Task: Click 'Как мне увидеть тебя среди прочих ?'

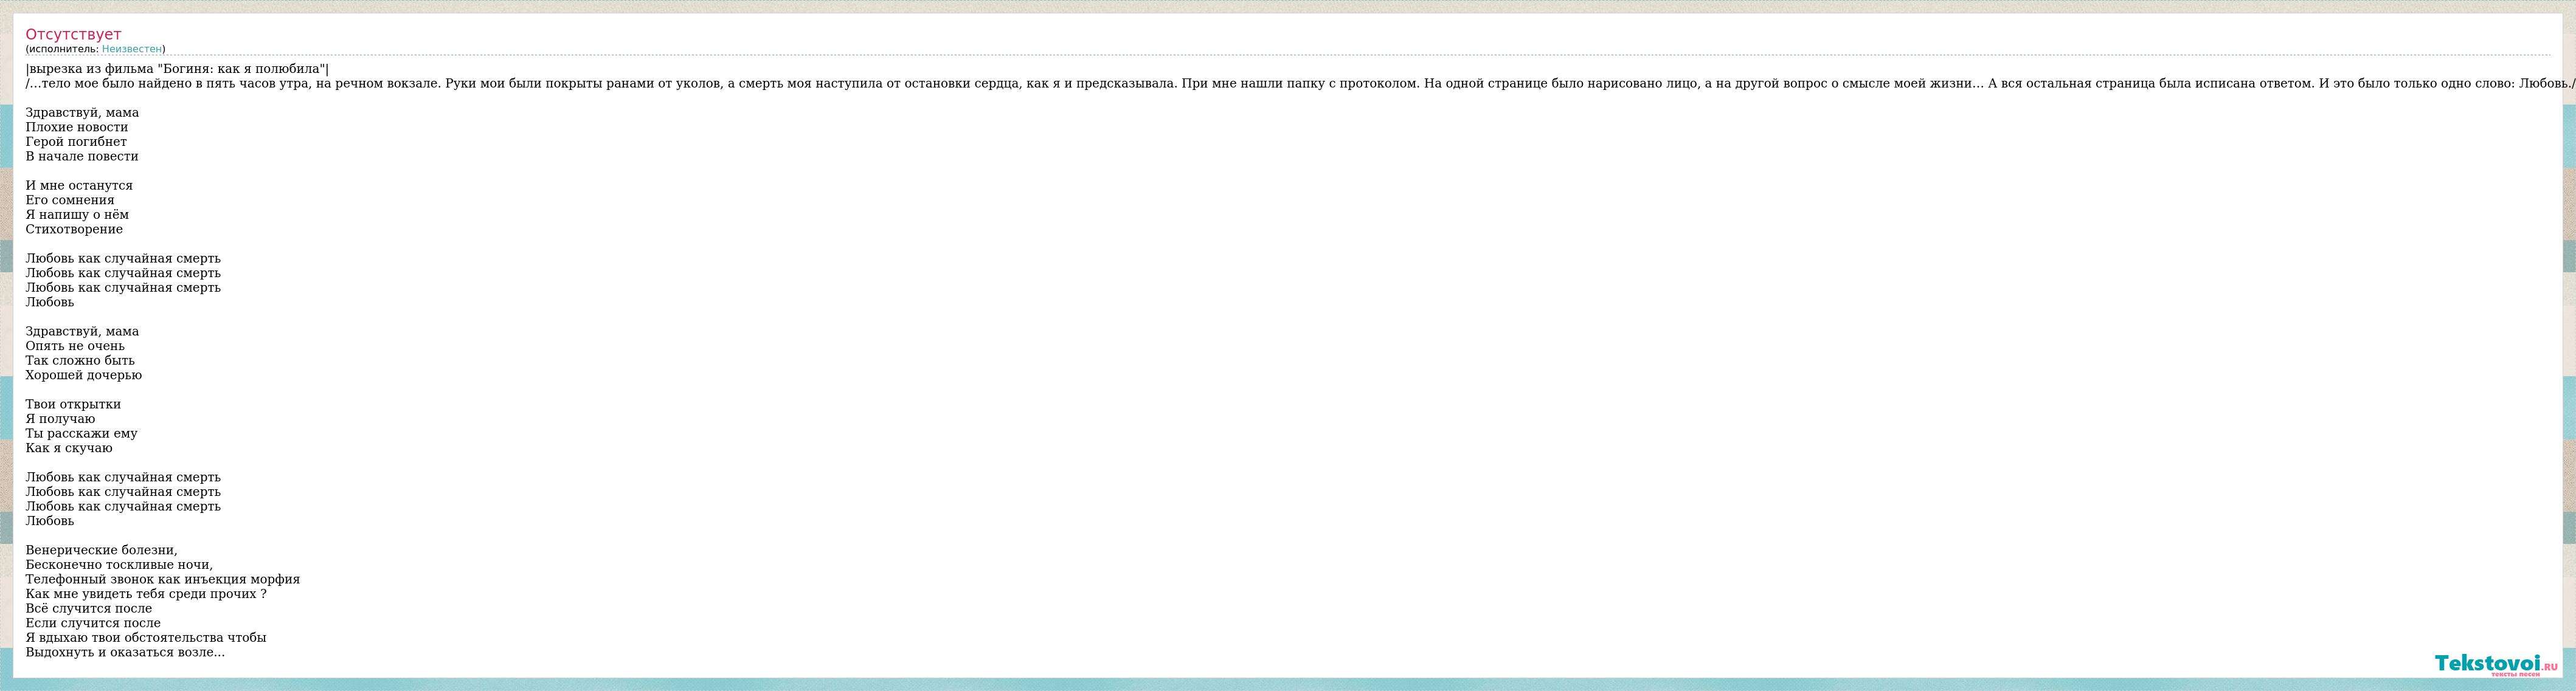Action: pos(146,594)
